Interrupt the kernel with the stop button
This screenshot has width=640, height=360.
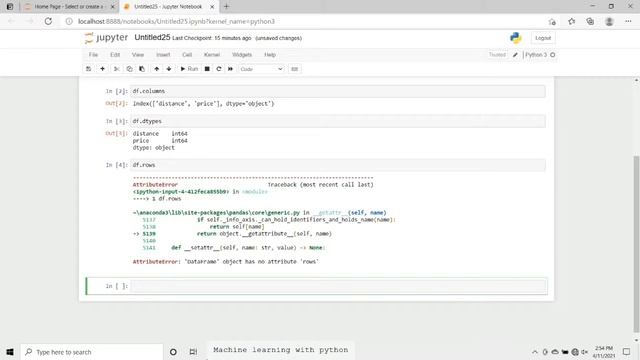[207, 69]
